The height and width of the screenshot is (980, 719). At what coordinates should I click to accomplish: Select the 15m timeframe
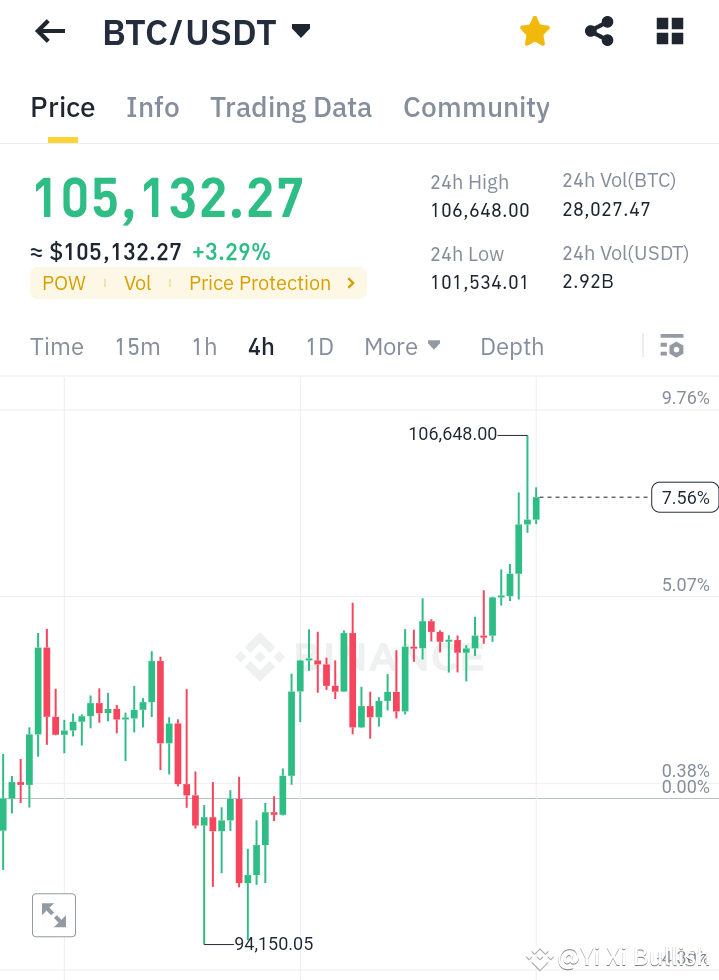[x=138, y=346]
